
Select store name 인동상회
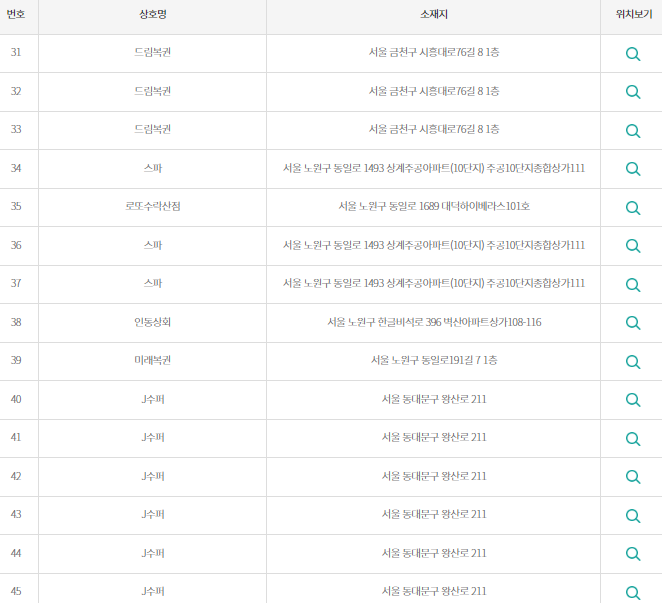[x=152, y=322]
